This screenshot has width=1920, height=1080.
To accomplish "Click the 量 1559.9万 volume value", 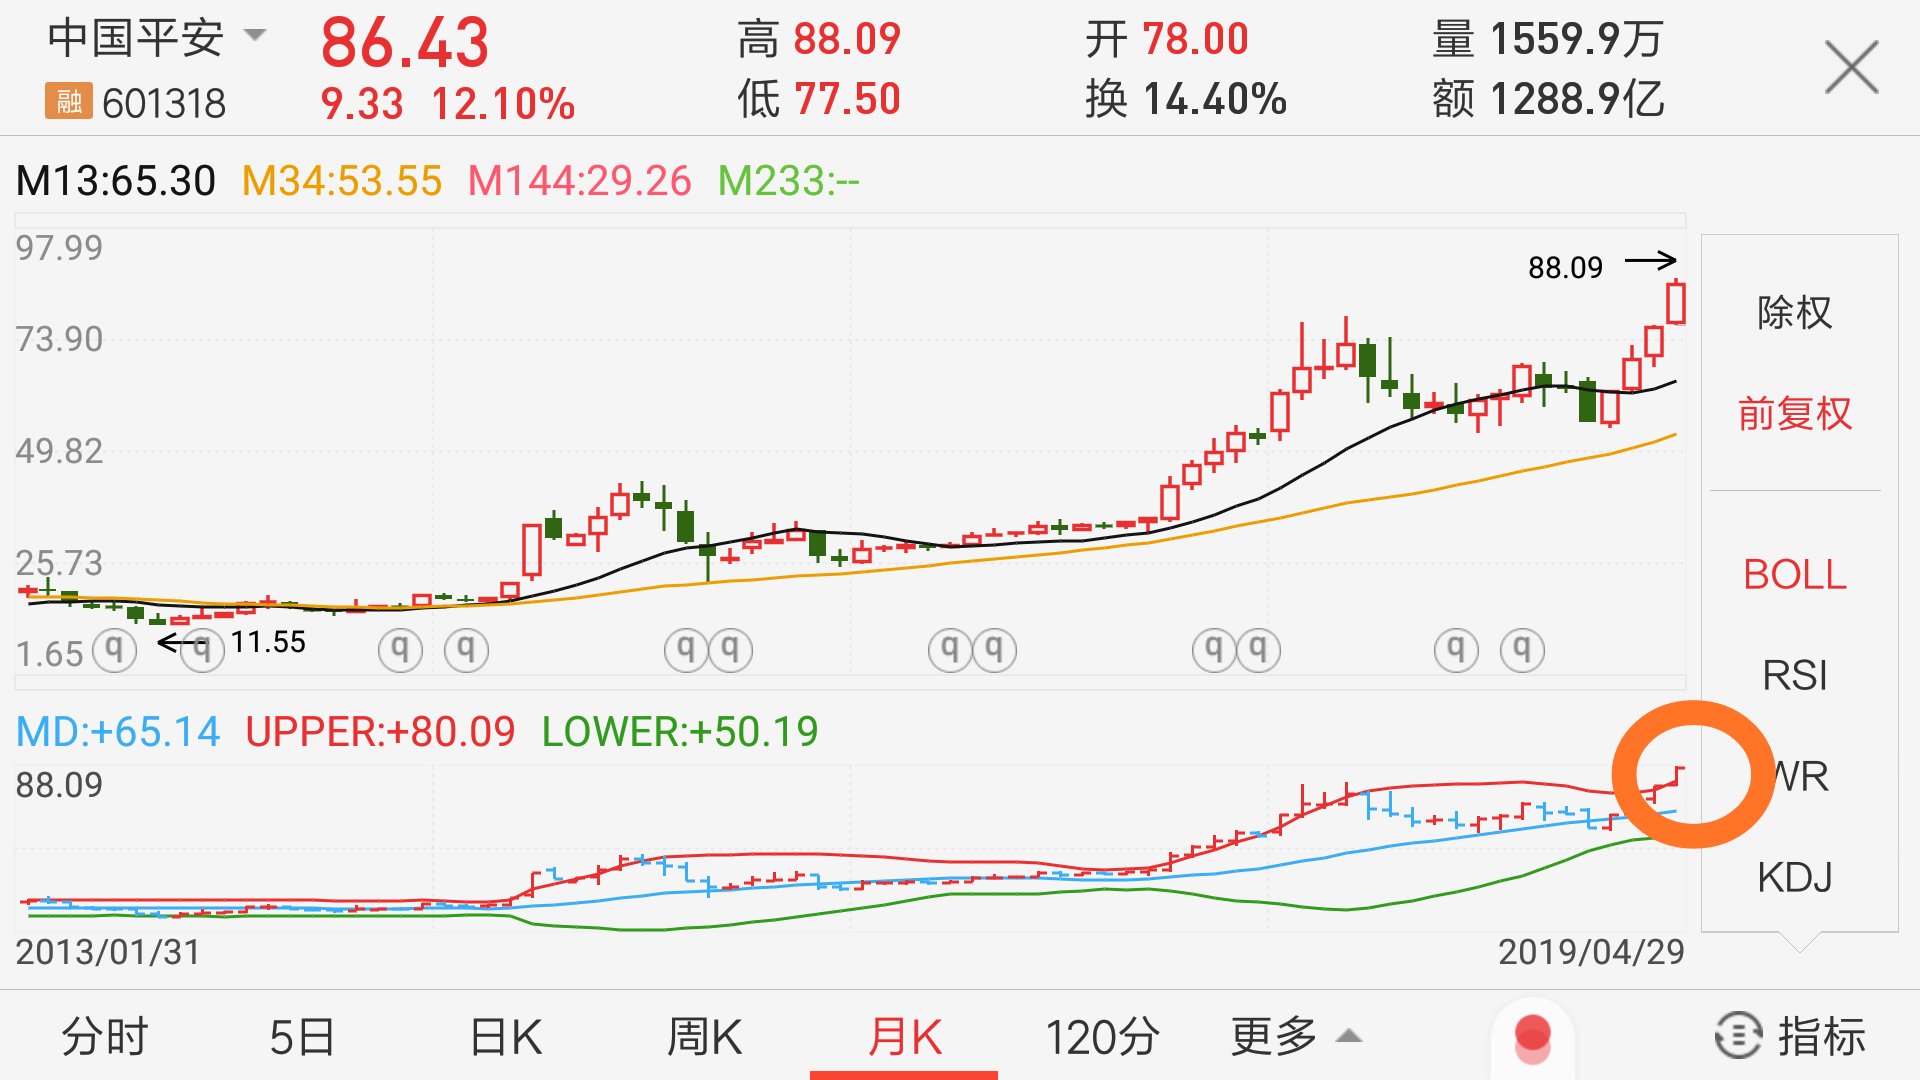I will coord(1548,39).
